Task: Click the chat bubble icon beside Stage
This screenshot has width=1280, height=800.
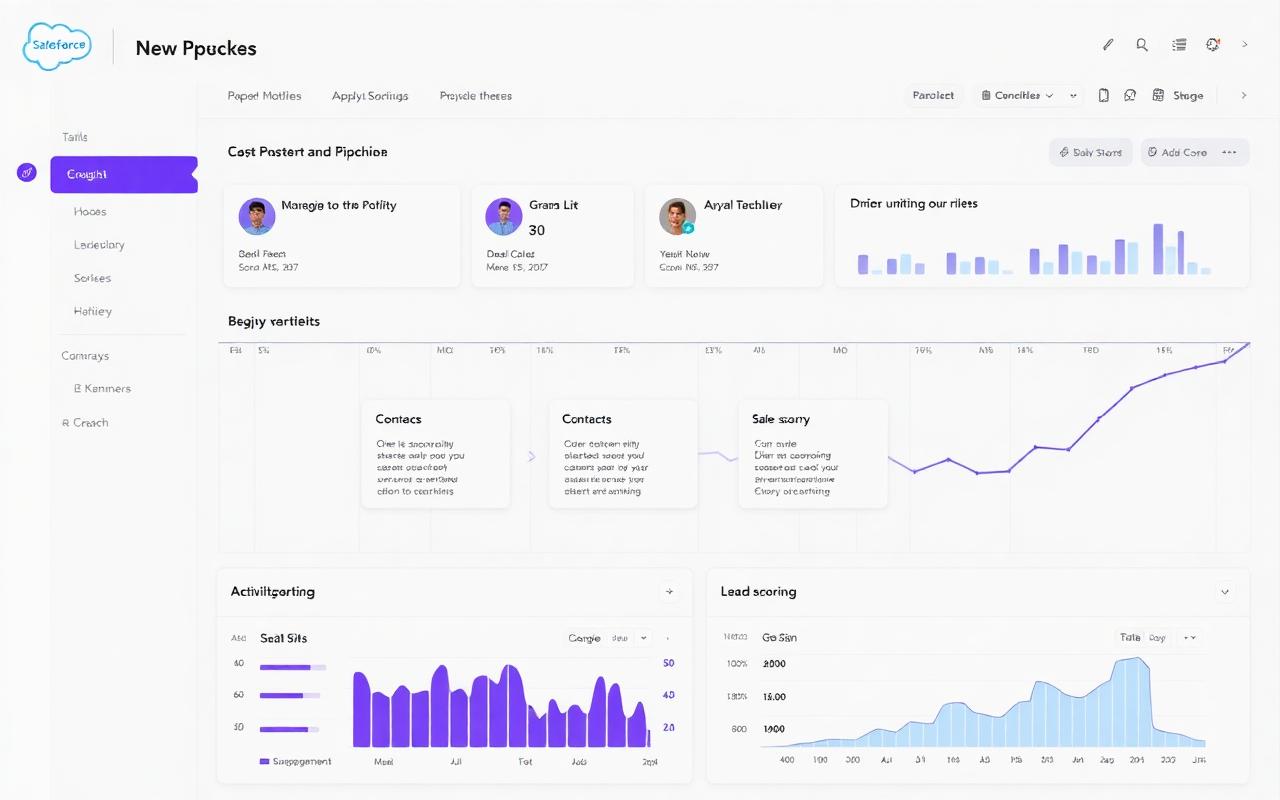Action: pos(1130,96)
